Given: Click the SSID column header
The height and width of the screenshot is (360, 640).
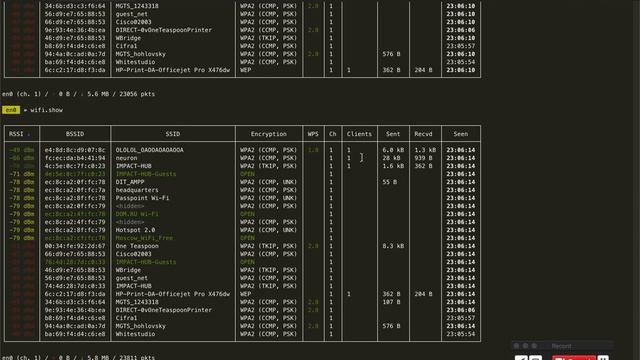Looking at the screenshot, I should pyautogui.click(x=173, y=134).
